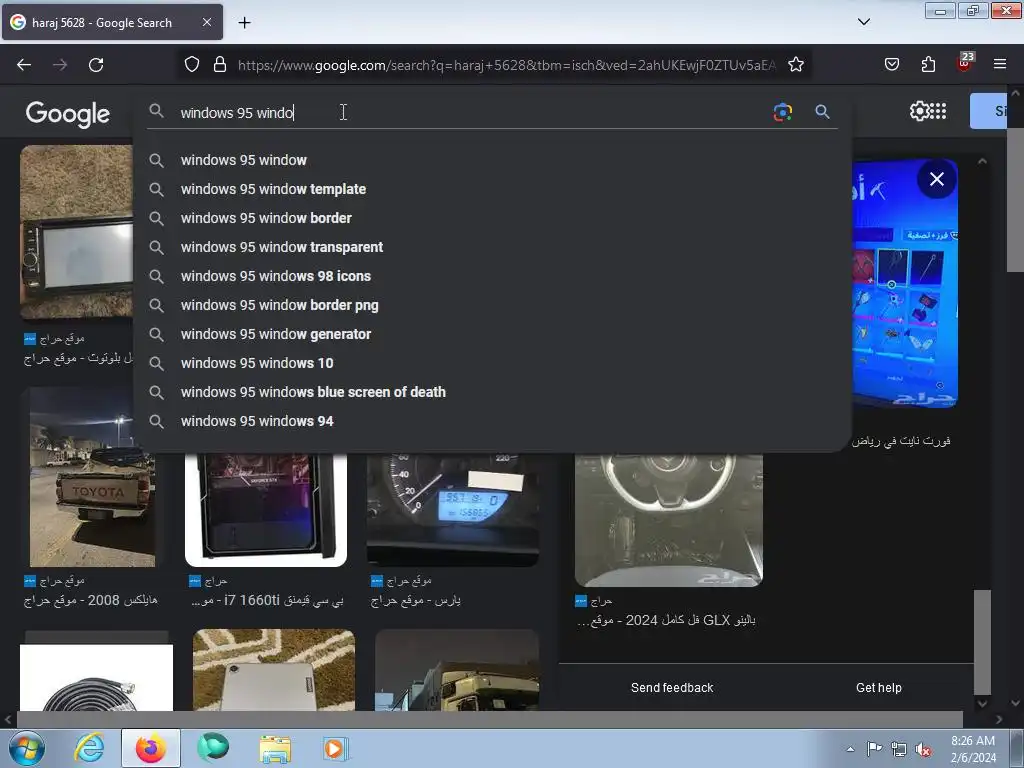1024x768 pixels.
Task: Search by image with Google Lens
Action: pyautogui.click(x=782, y=112)
